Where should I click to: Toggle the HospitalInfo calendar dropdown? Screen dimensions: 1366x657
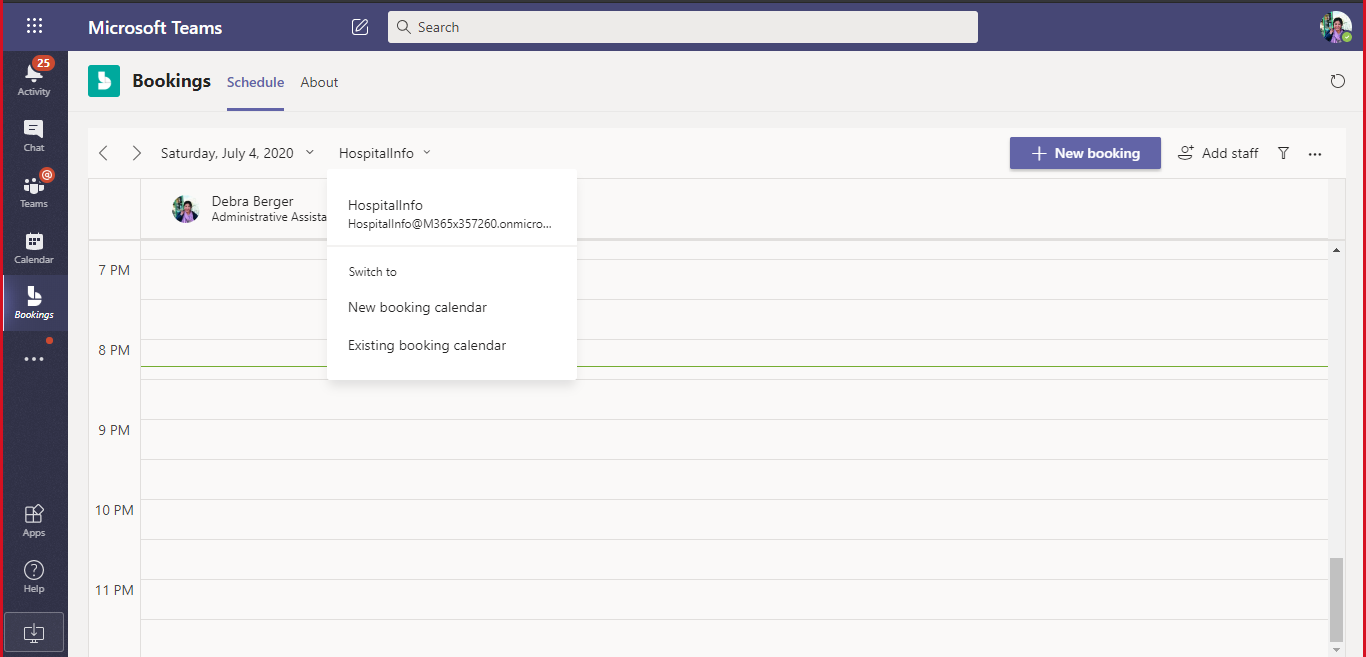pyautogui.click(x=385, y=153)
